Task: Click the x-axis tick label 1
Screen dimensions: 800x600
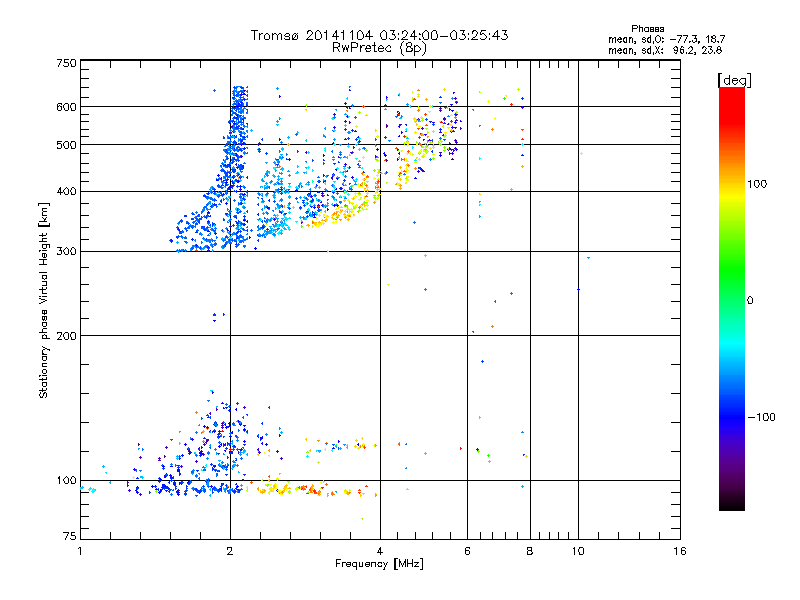Action: [x=80, y=551]
